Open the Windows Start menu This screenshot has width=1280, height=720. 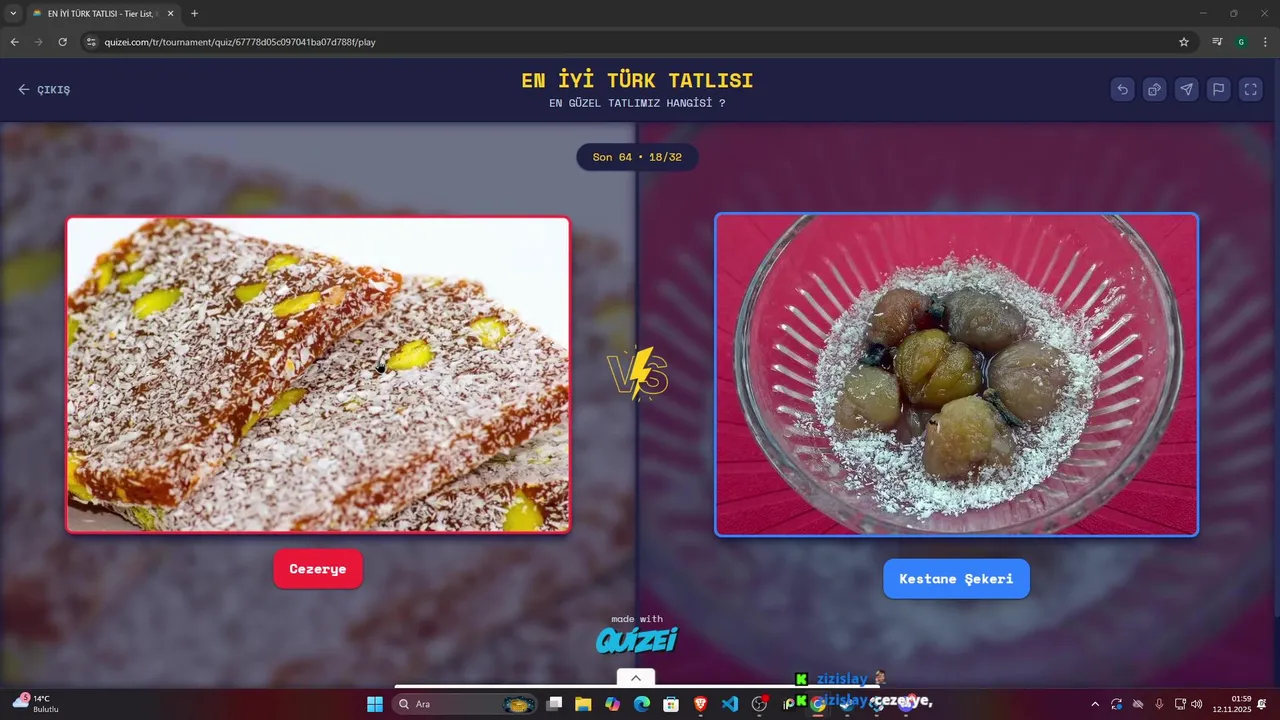coord(375,704)
